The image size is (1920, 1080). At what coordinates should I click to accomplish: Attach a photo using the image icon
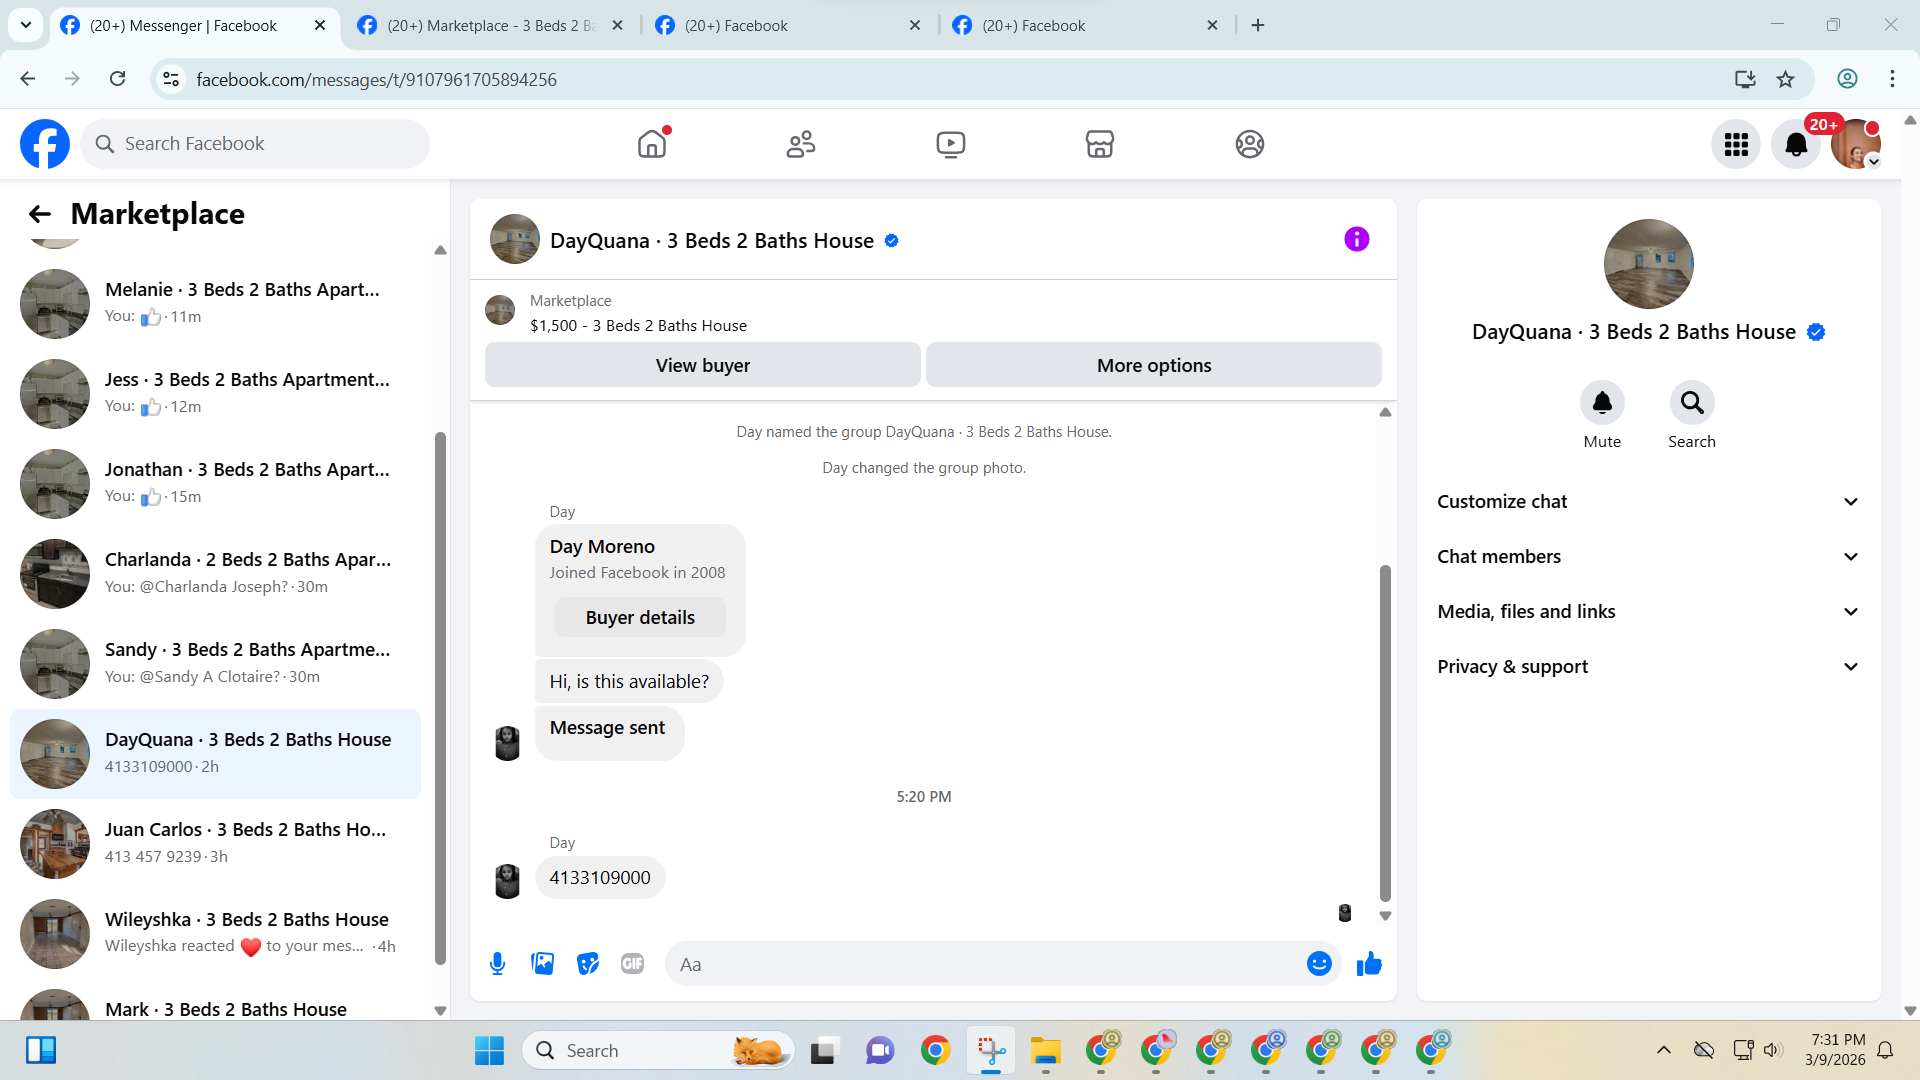coord(542,964)
